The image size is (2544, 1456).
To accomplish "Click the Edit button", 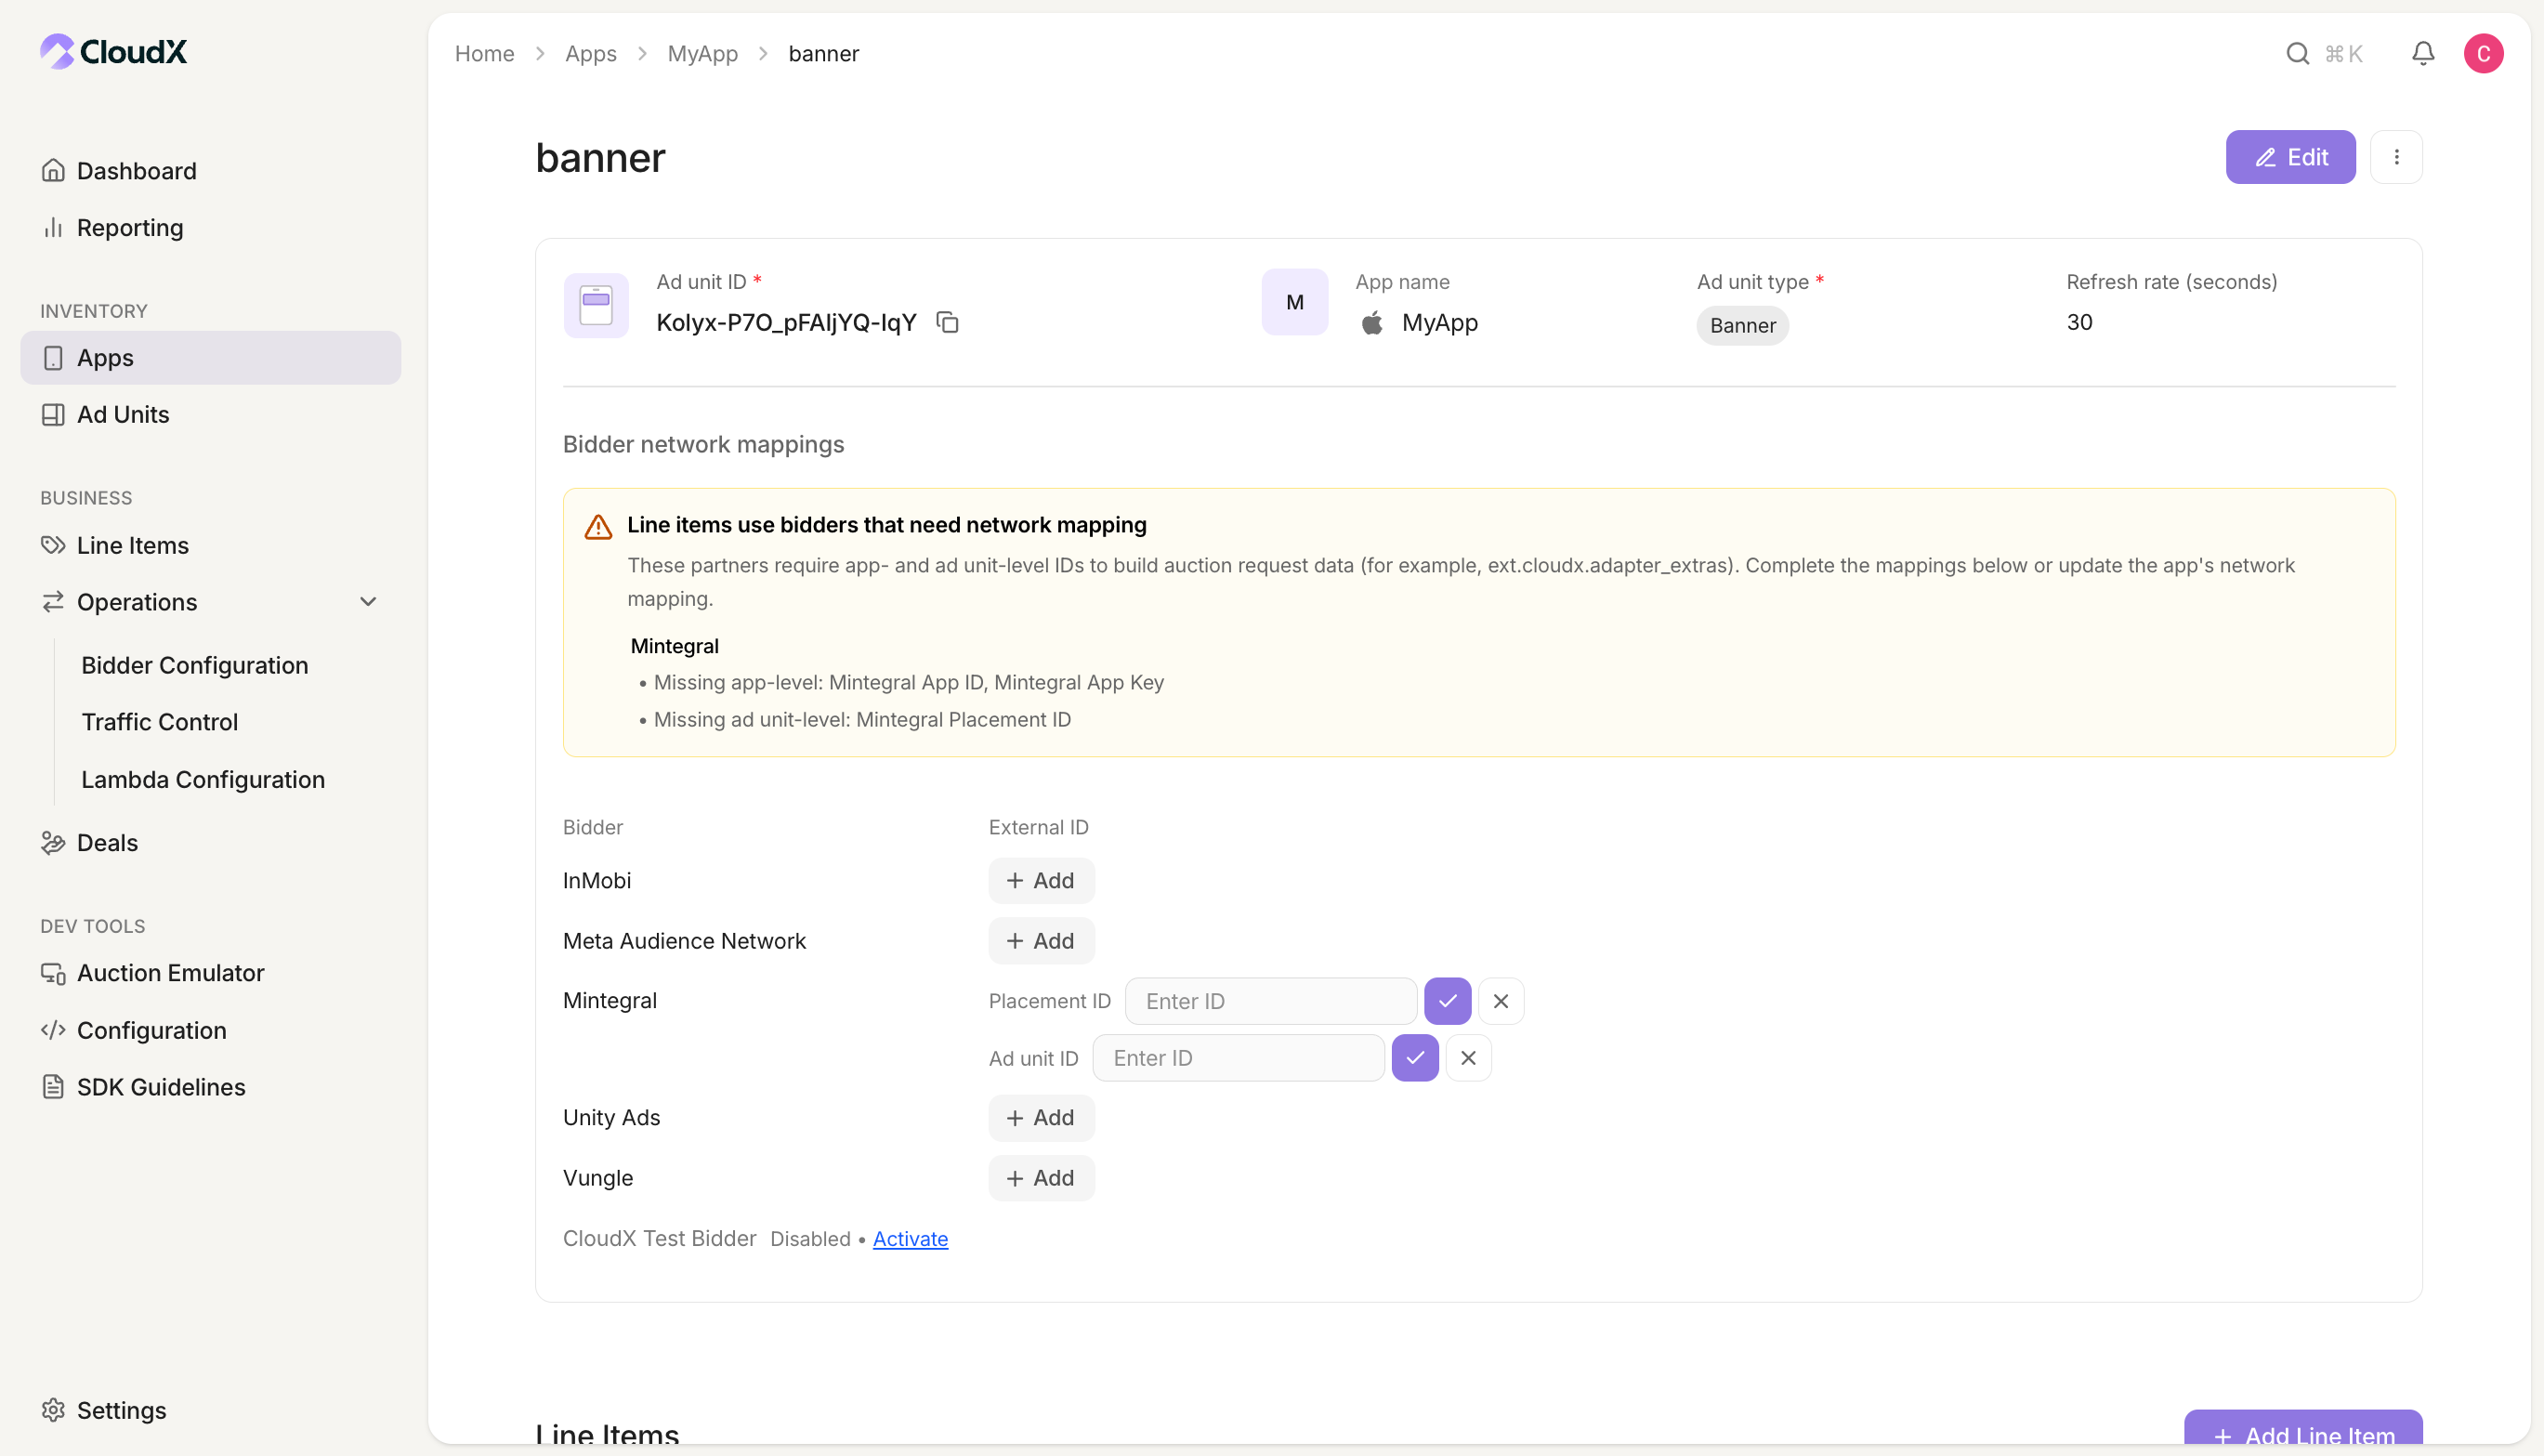I will [2290, 157].
